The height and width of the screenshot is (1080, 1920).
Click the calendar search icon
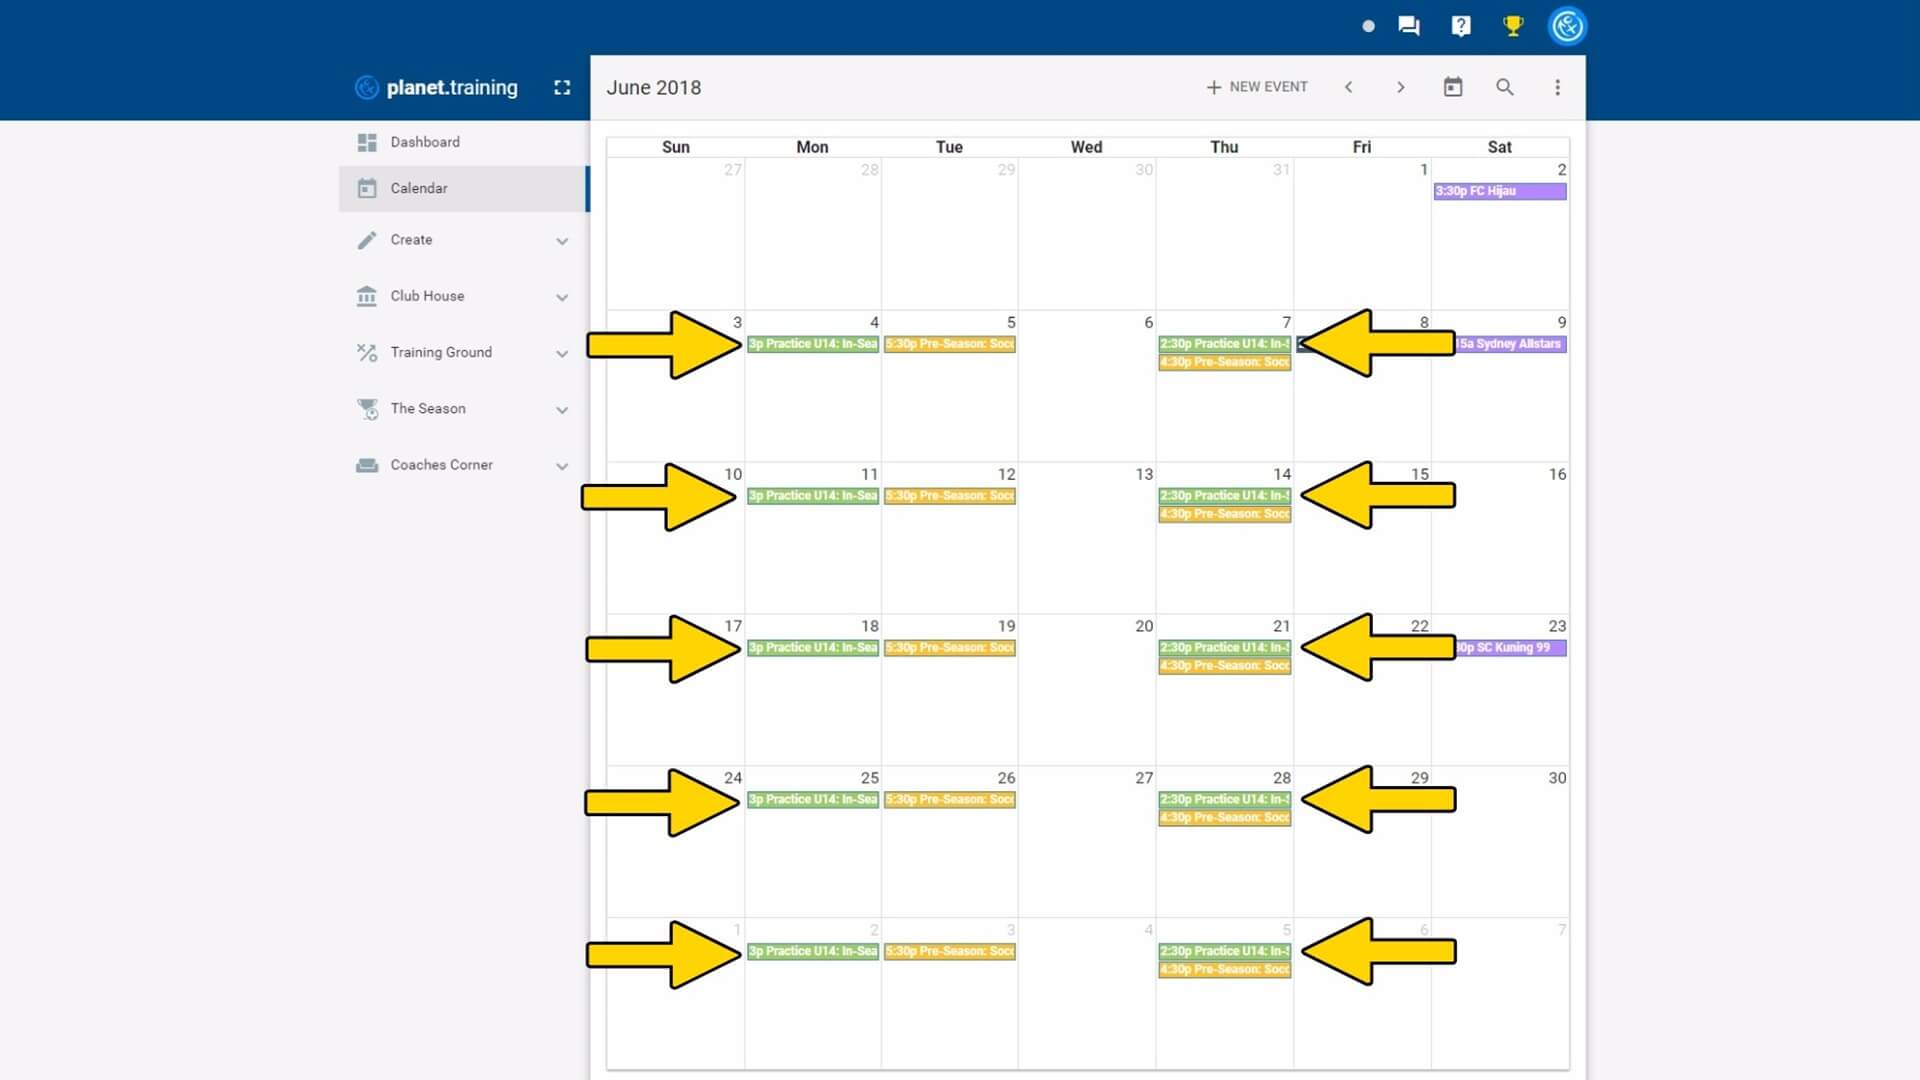[x=1504, y=87]
